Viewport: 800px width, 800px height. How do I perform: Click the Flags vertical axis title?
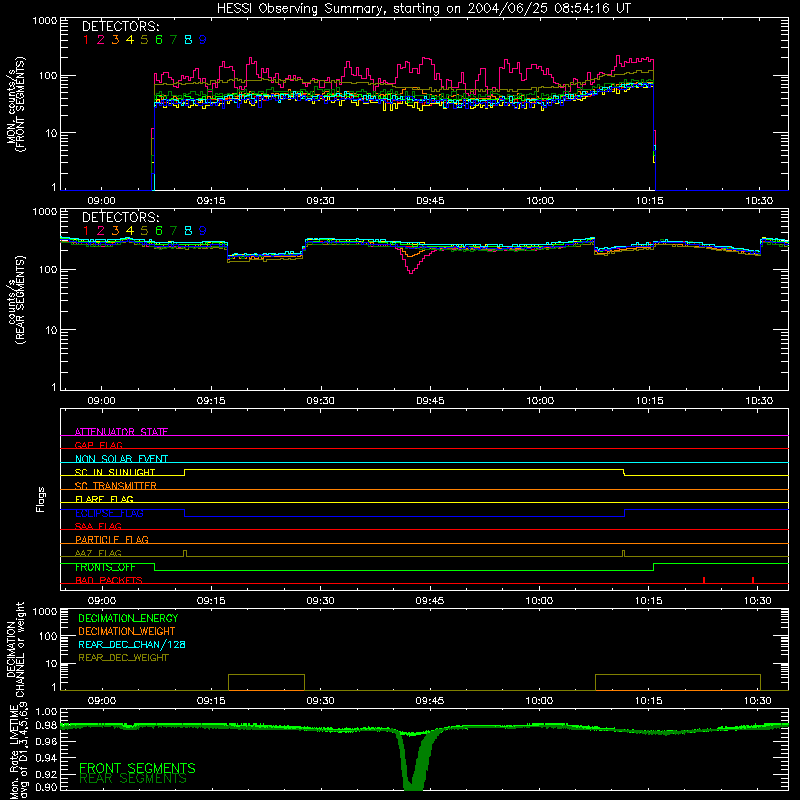(40, 499)
